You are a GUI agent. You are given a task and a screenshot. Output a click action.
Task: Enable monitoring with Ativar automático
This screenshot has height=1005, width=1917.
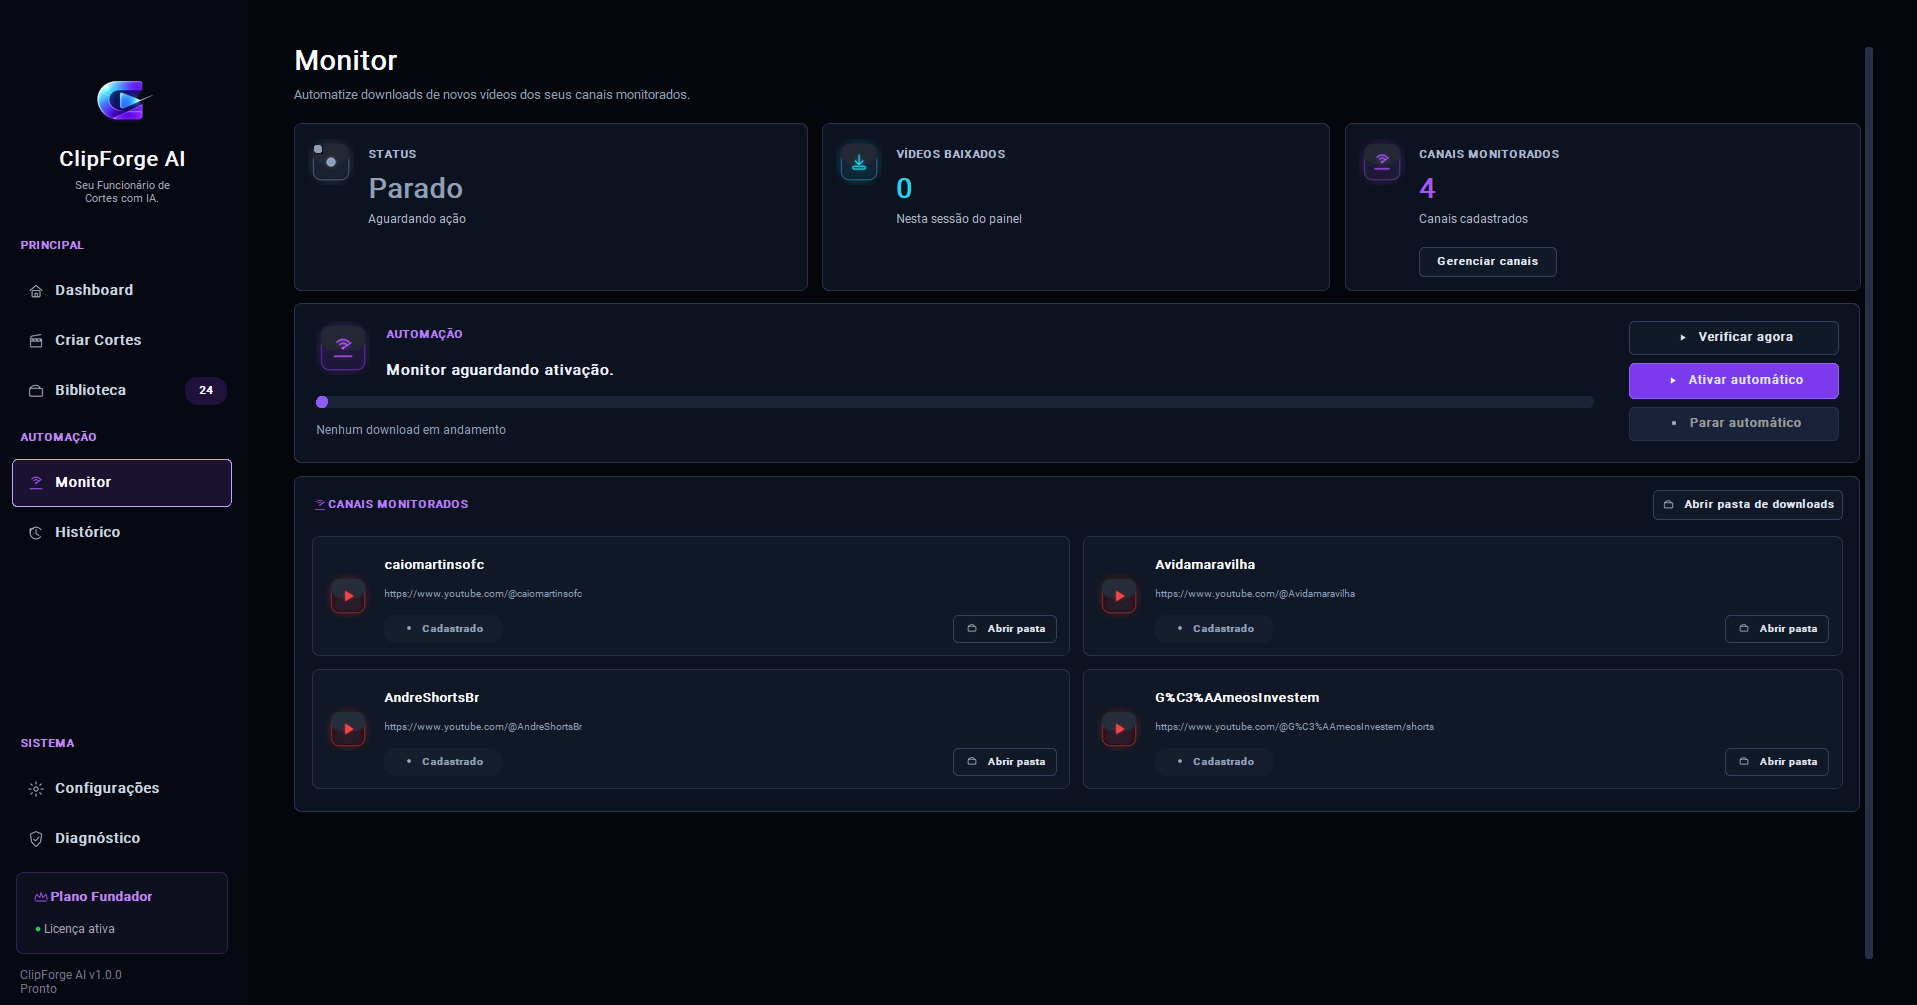(x=1733, y=380)
